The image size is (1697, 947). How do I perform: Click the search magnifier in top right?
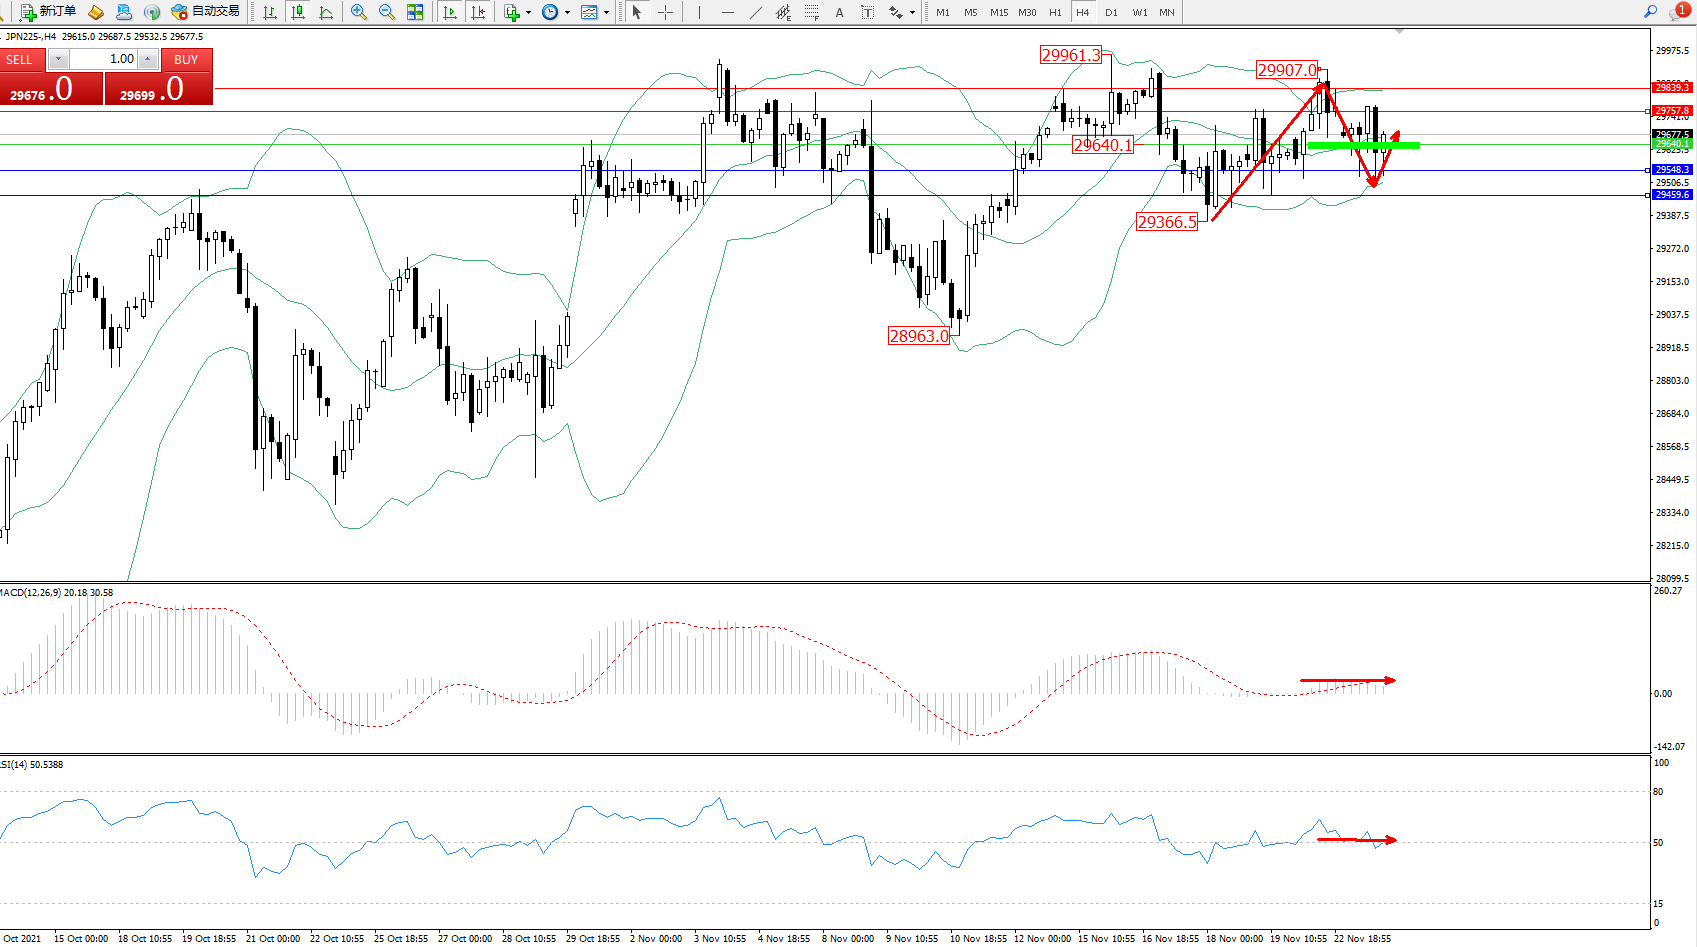tap(1650, 12)
